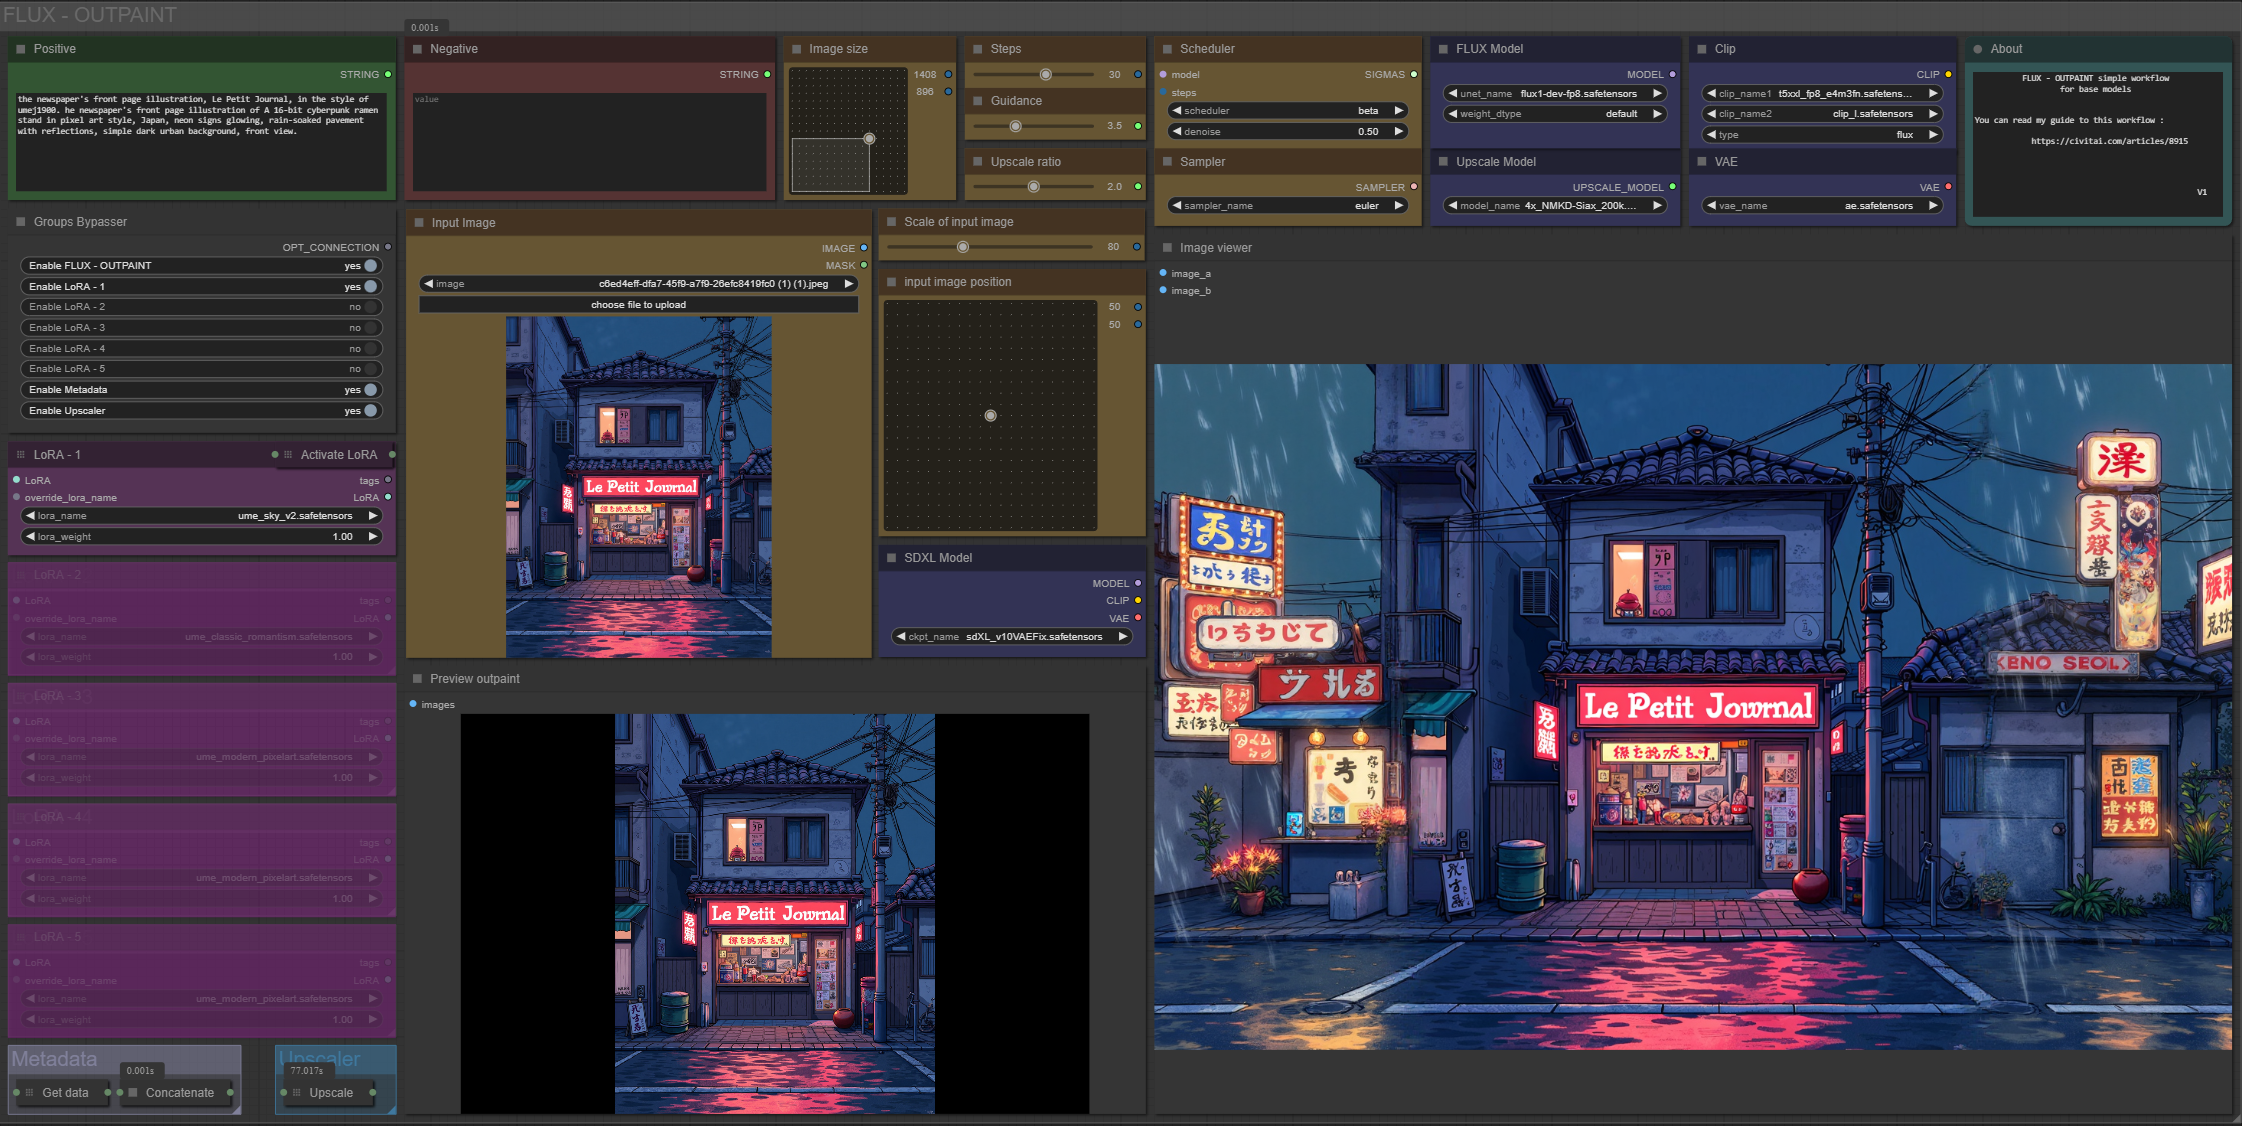
Task: Open the unet_name model dropdown
Action: tap(1556, 94)
